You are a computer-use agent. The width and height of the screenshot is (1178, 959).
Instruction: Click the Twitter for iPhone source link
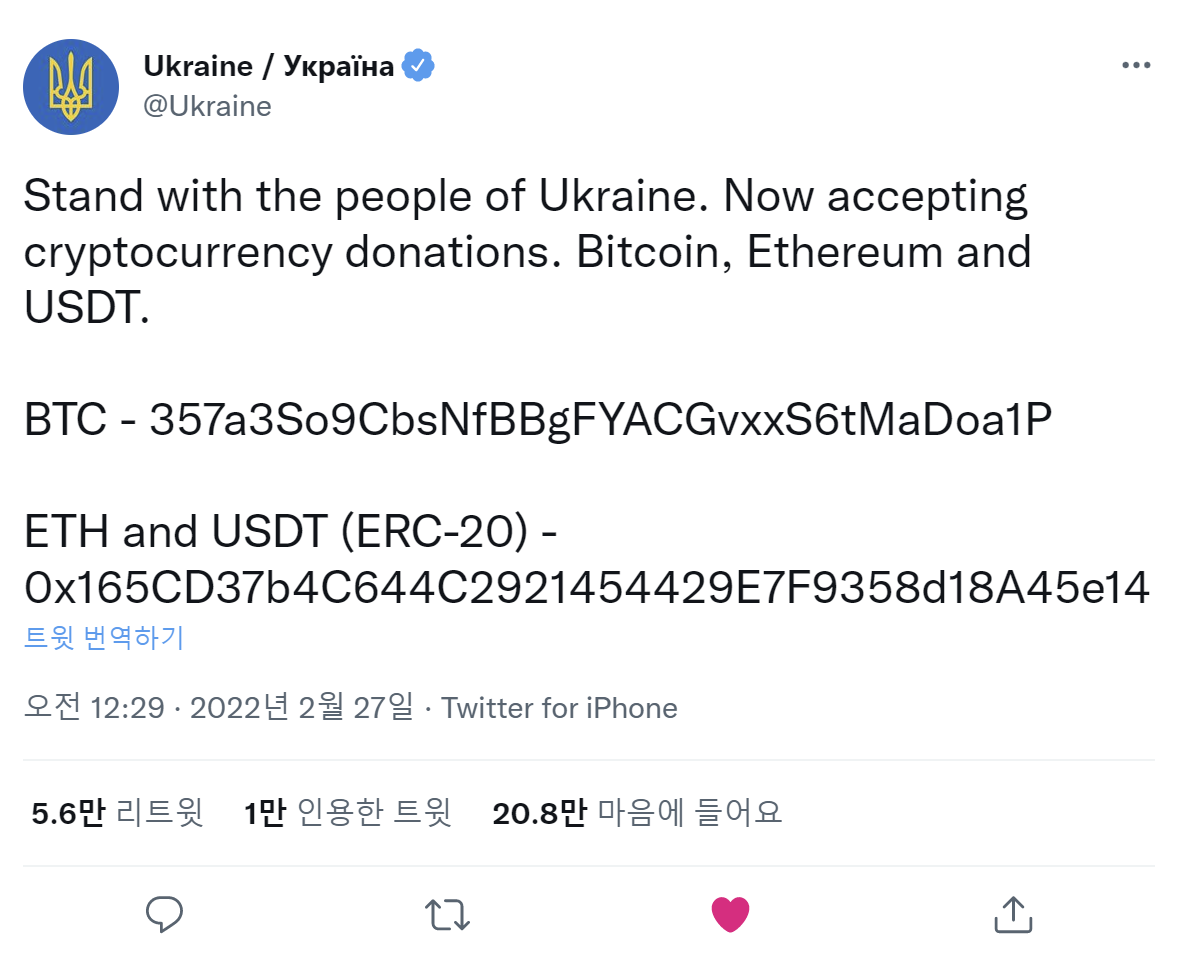[x=559, y=708]
